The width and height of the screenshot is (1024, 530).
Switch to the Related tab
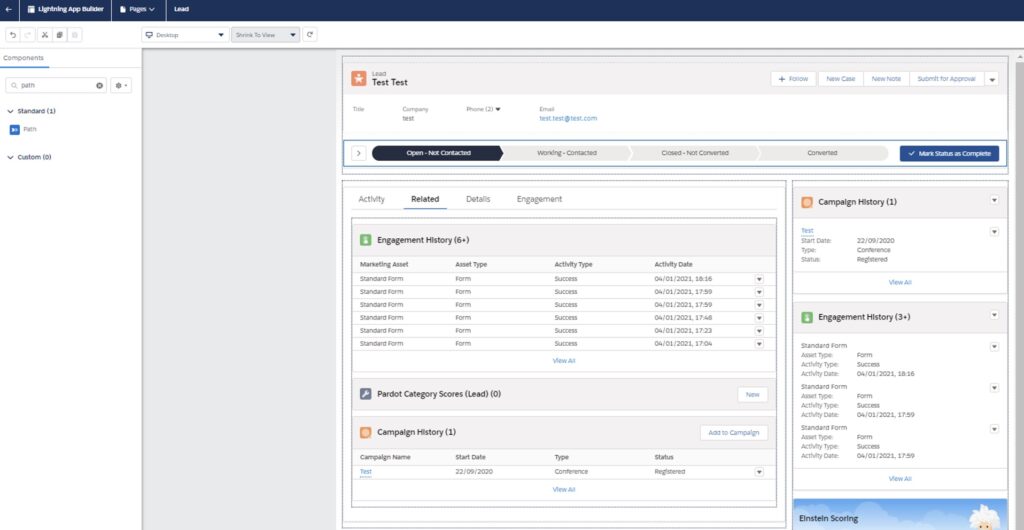tap(425, 199)
